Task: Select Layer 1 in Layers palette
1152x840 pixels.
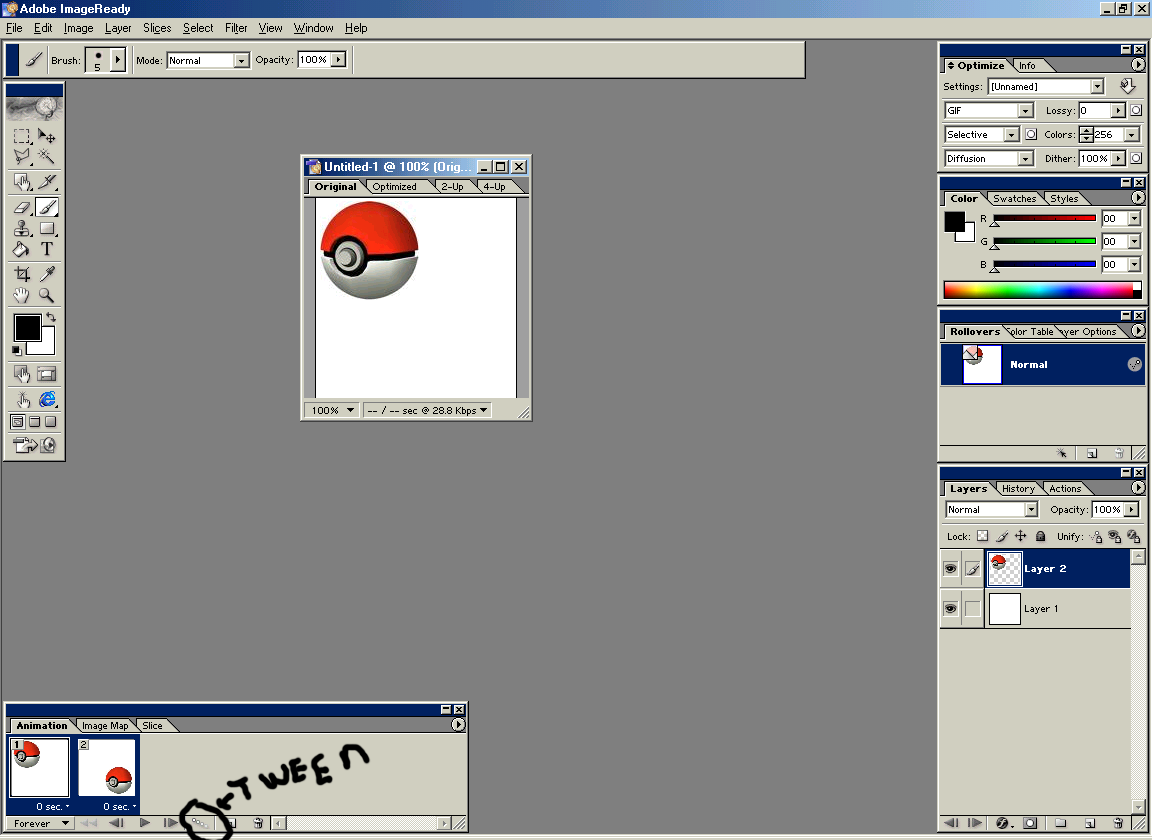Action: (x=1056, y=609)
